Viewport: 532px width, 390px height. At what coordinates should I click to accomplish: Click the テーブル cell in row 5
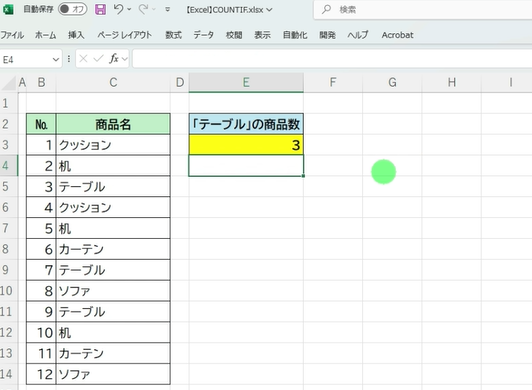113,186
